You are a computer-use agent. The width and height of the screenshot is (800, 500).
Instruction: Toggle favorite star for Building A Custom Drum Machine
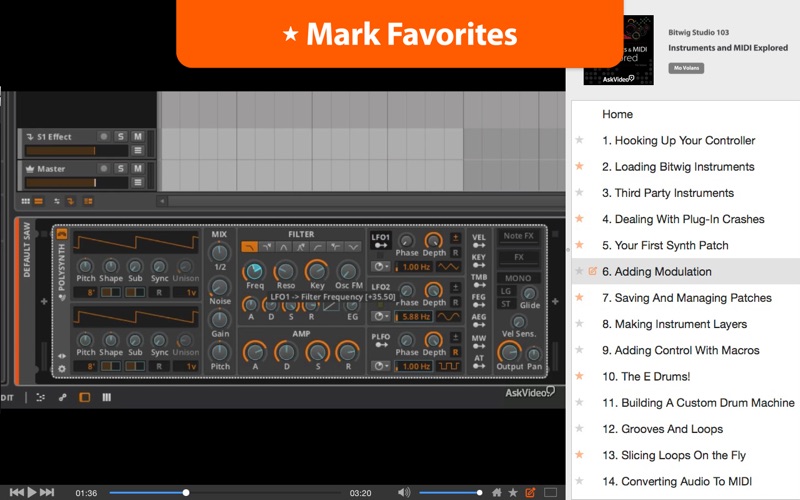[580, 402]
